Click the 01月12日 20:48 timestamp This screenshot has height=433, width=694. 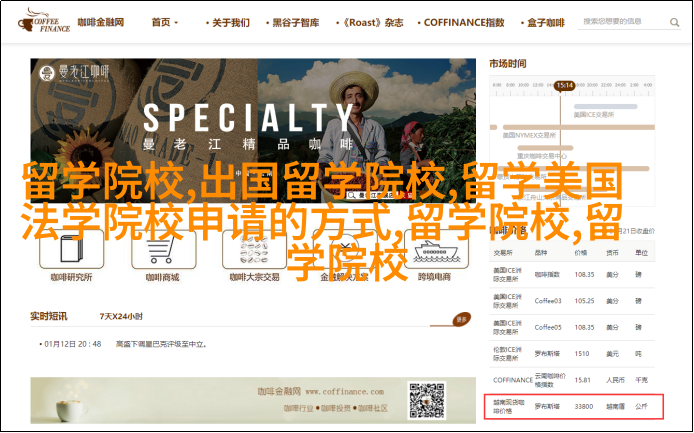[x=73, y=344]
